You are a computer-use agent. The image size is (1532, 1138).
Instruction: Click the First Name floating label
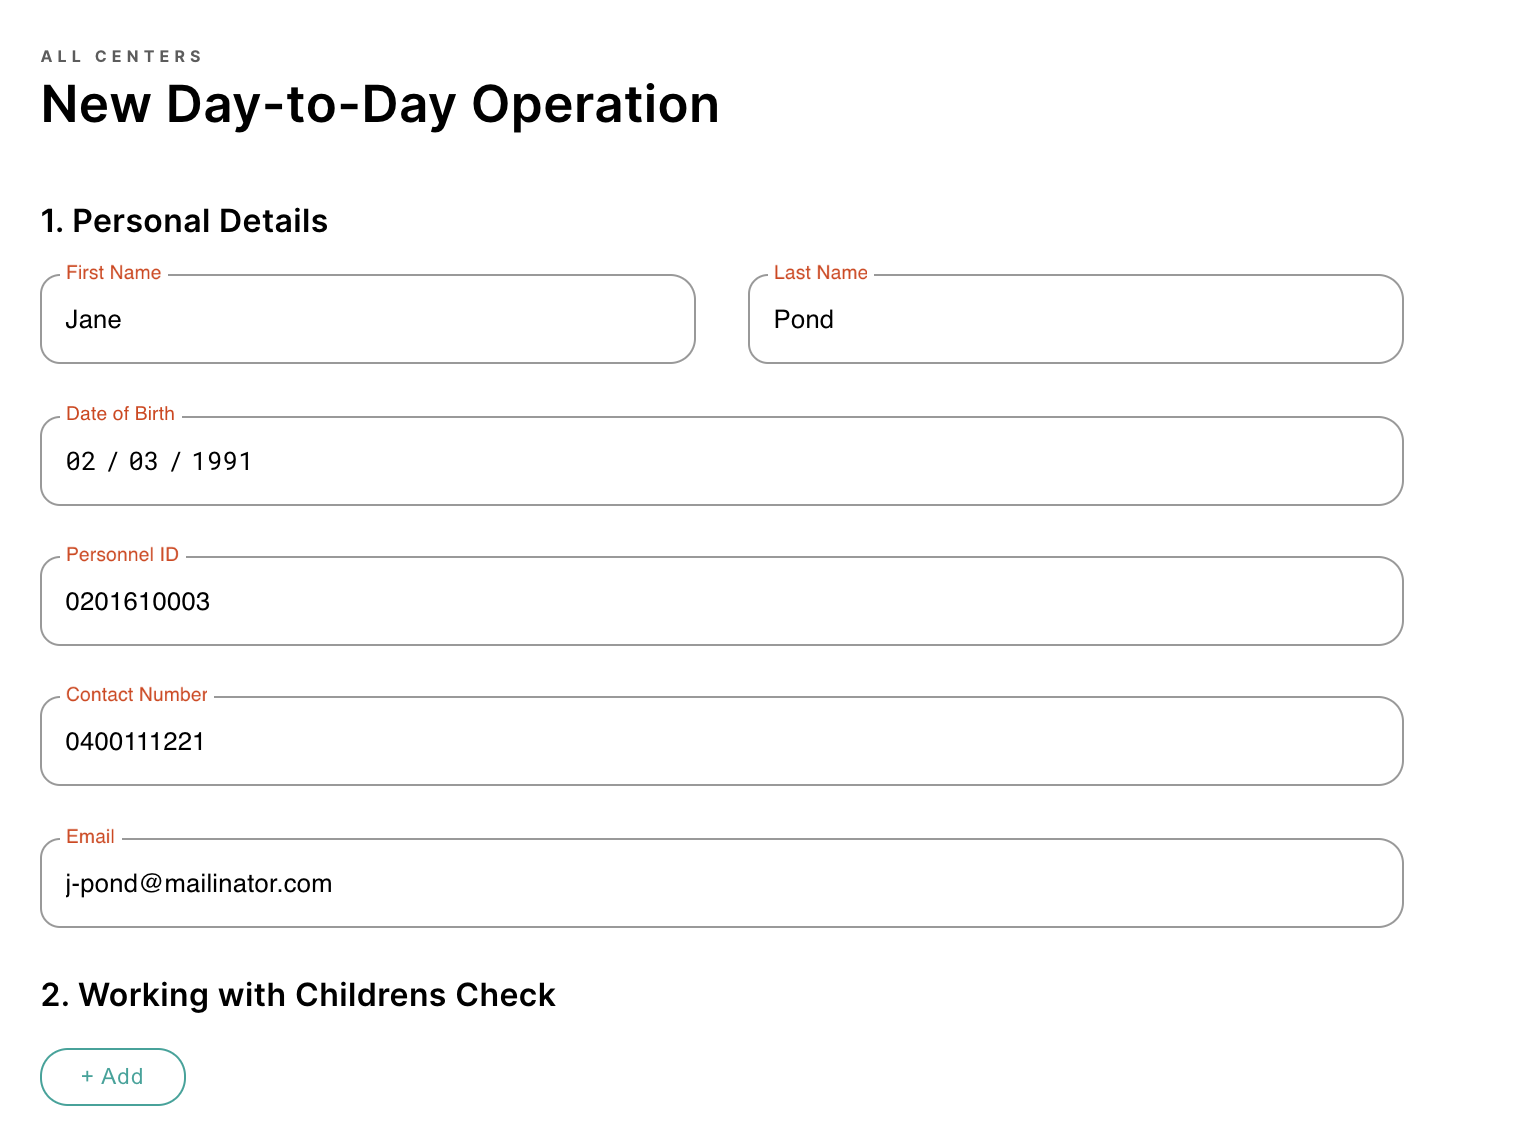coord(114,273)
